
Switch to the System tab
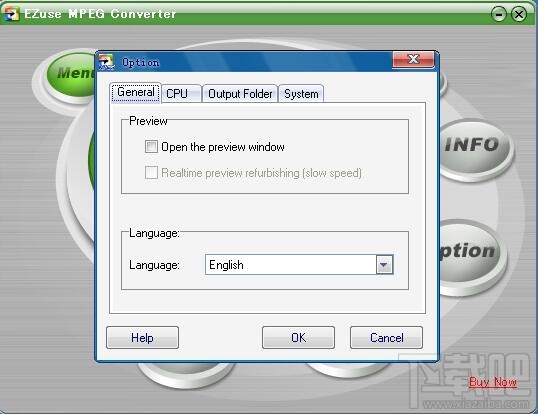(x=301, y=94)
